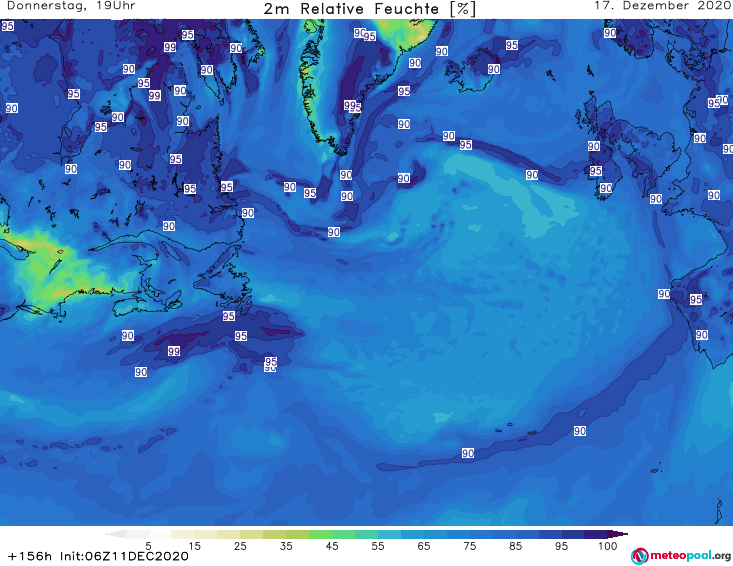Image resolution: width=733 pixels, height=566 pixels.
Task: Pick the pale cream legend swatch just right of 15
Action: coord(206,534)
